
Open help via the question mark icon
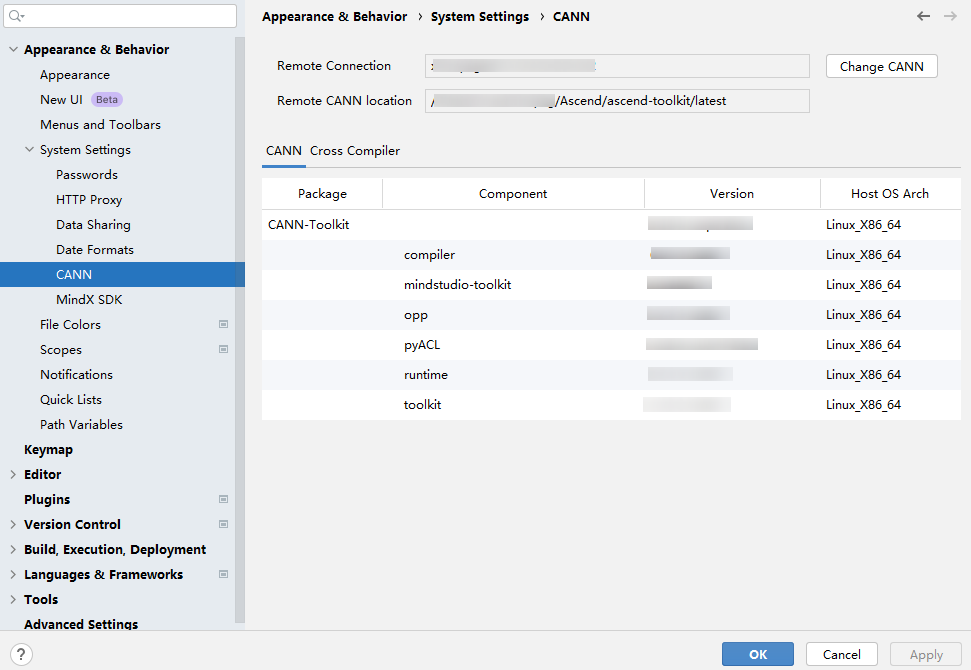coord(21,654)
